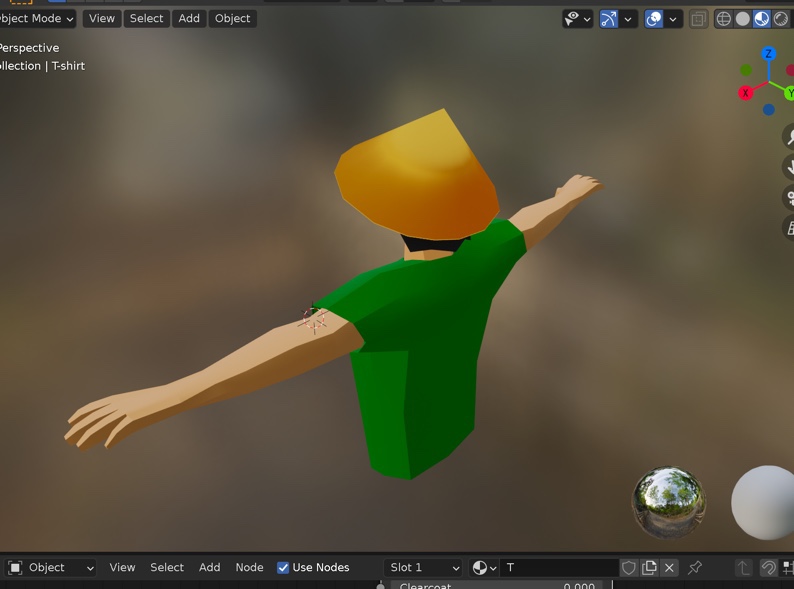The height and width of the screenshot is (589, 794).
Task: Toggle camera view with camera icon
Action: tap(789, 198)
